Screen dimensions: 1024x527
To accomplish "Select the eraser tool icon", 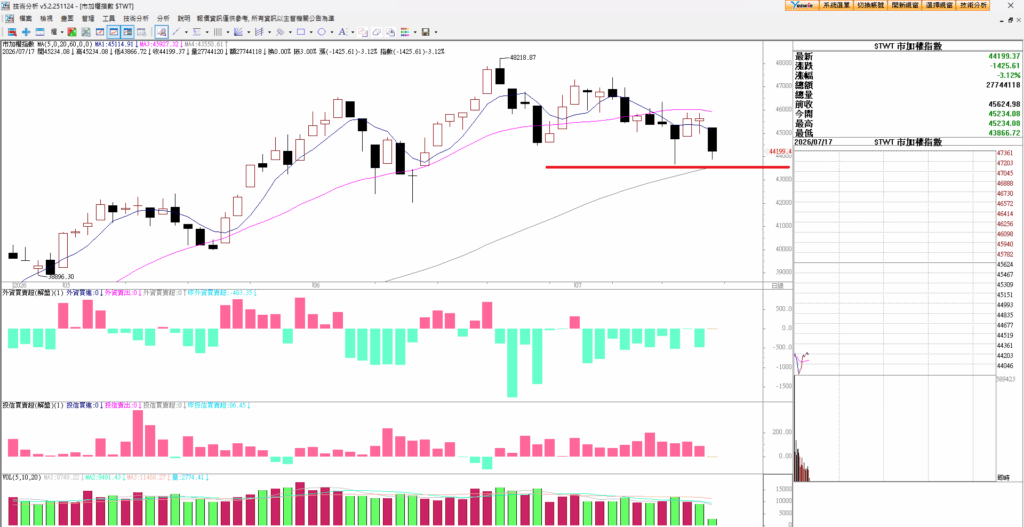I will coord(377,32).
